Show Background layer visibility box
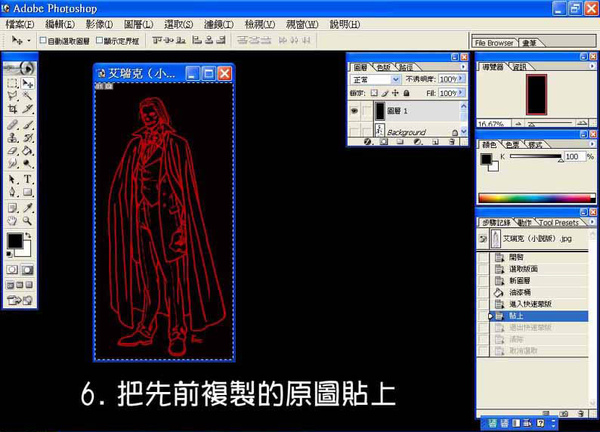Viewport: 600px width, 432px height. [354, 132]
